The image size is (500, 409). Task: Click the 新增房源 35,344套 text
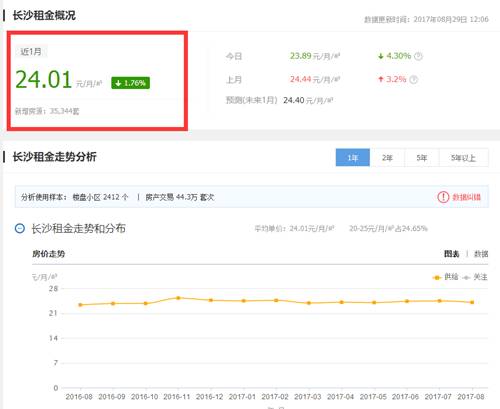coord(47,111)
